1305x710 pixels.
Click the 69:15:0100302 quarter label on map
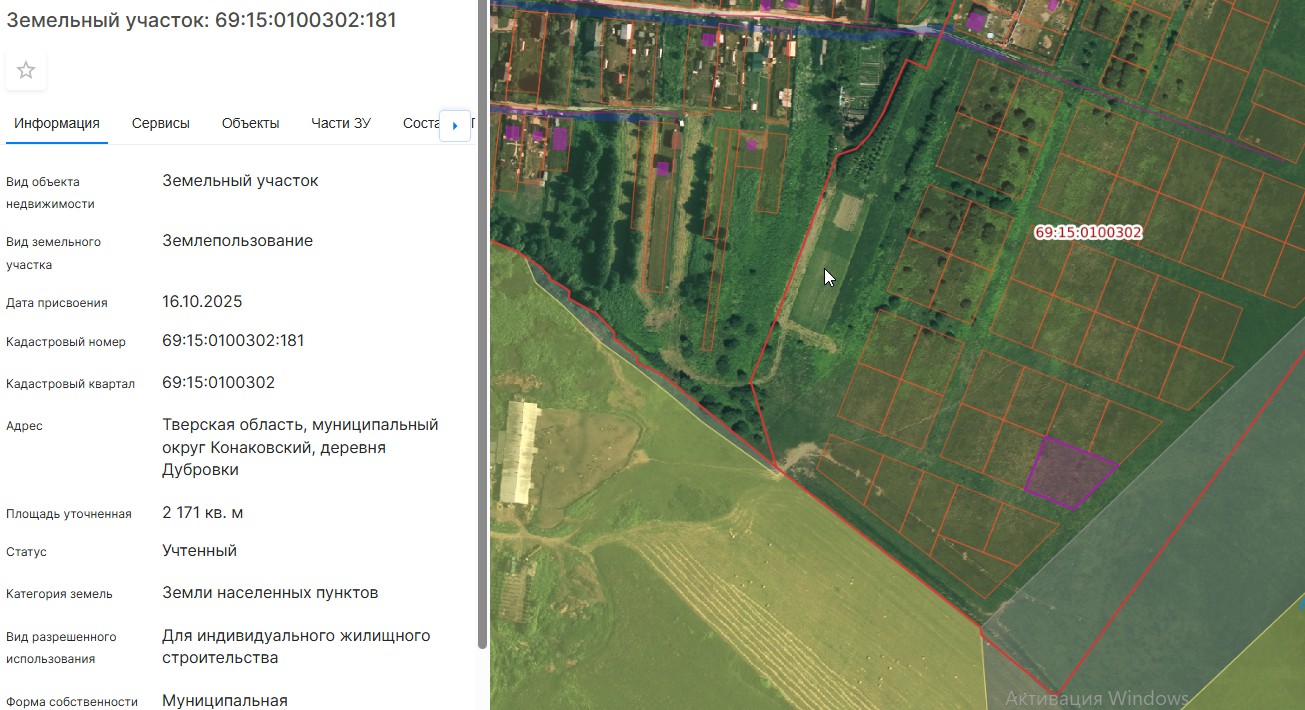(x=1088, y=232)
